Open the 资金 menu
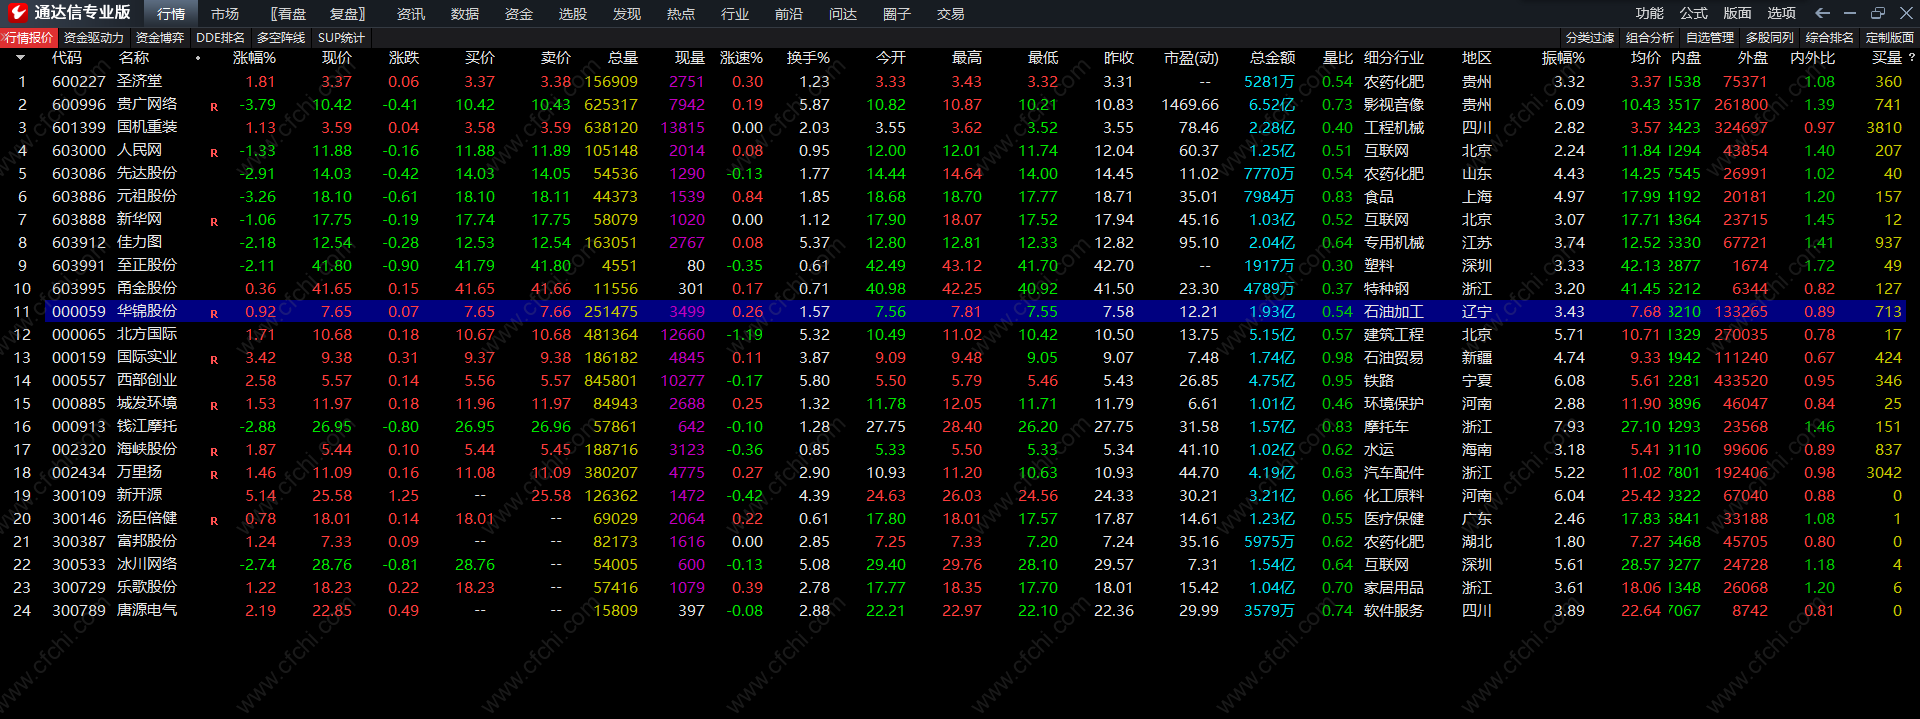Screen dimensions: 1920x719 519,14
